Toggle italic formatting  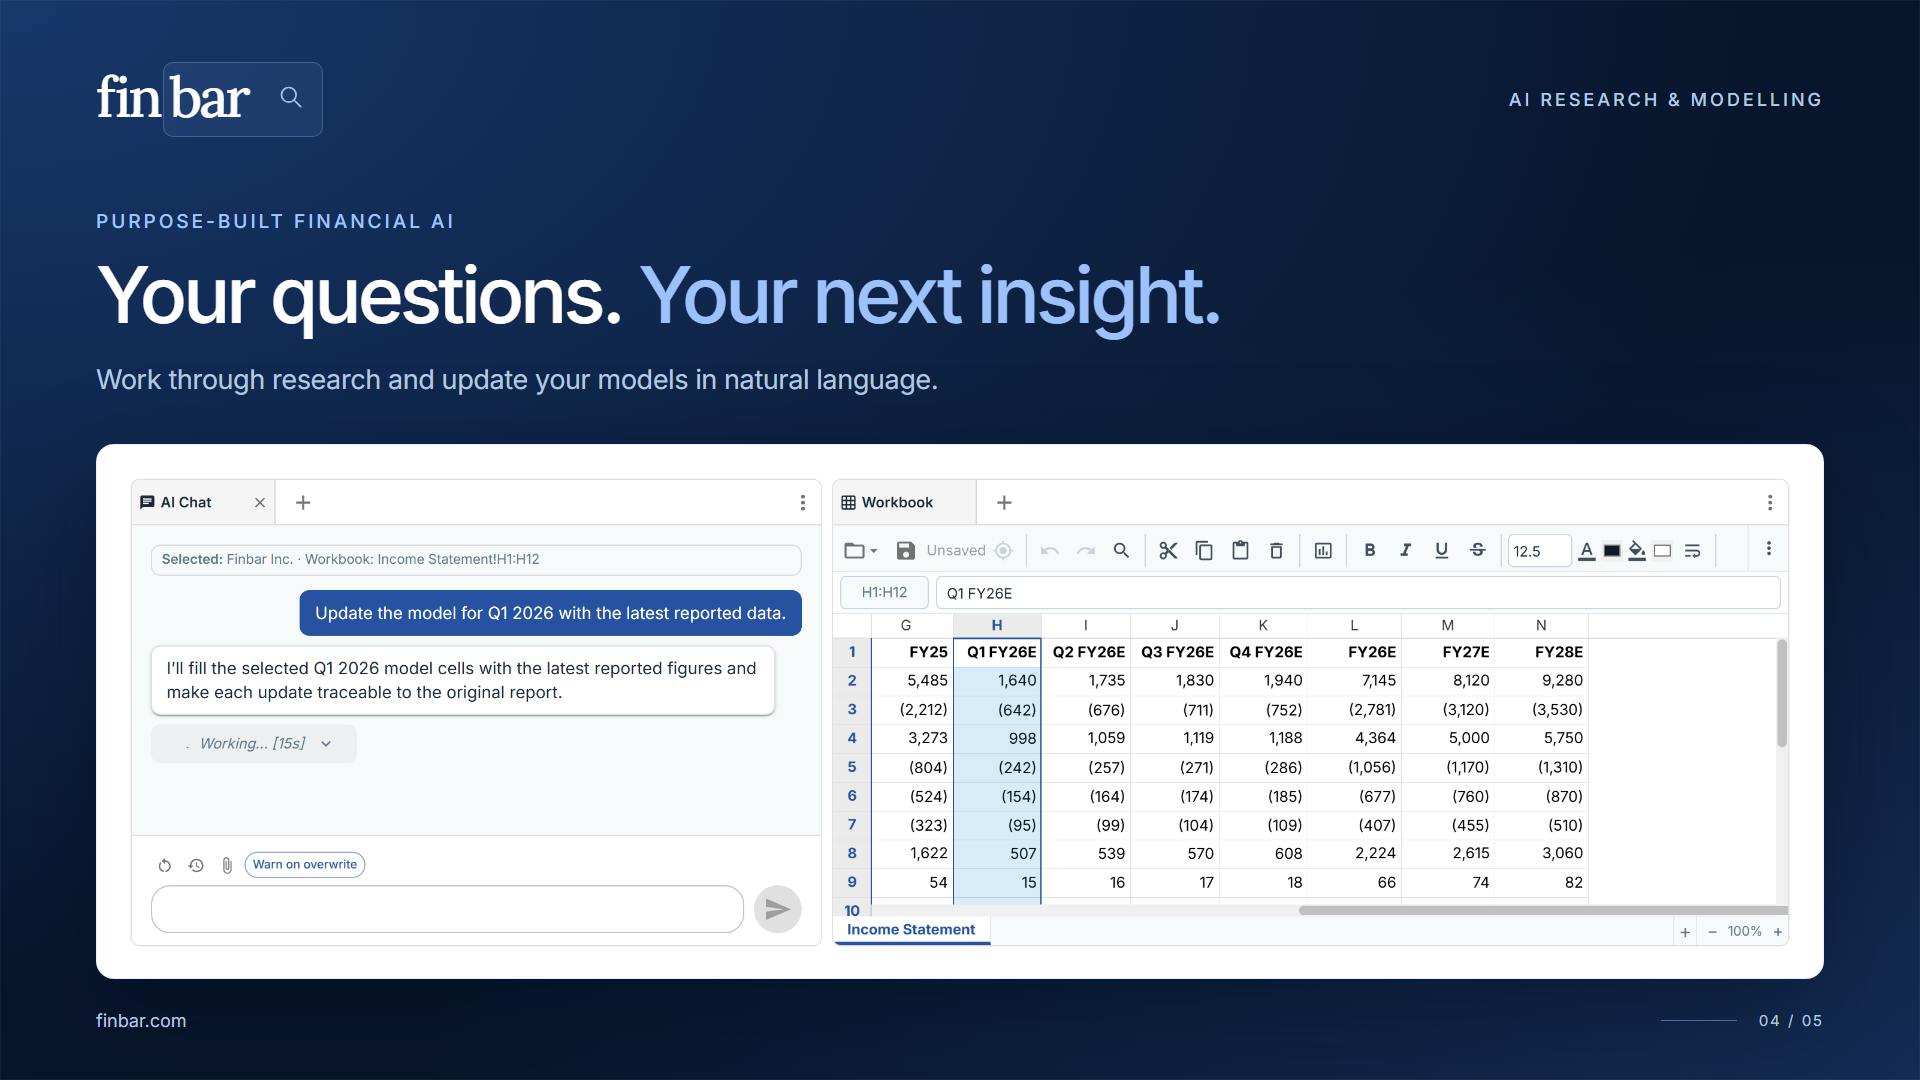1406,550
